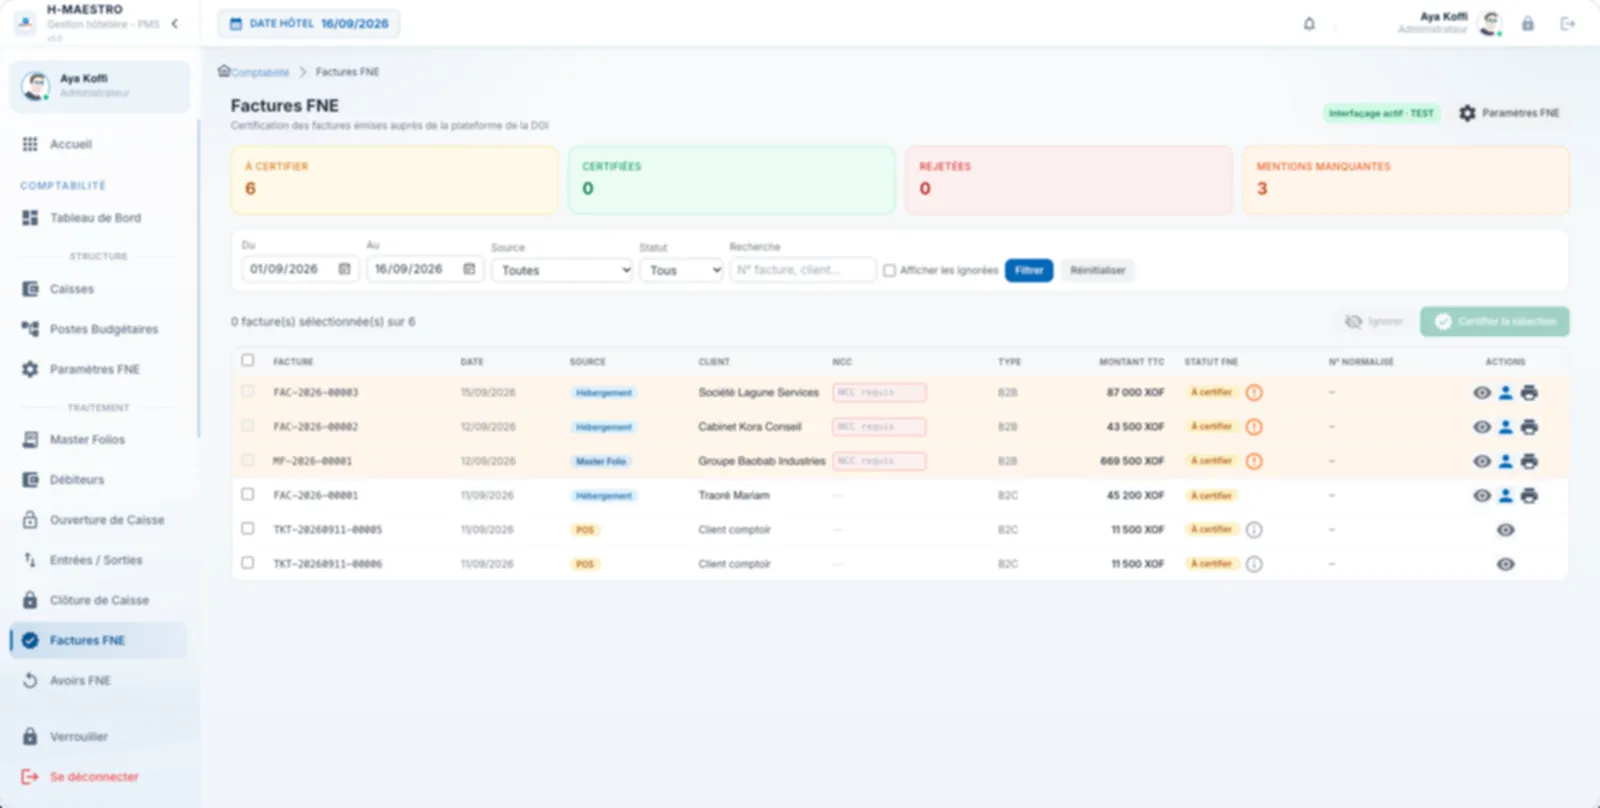The height and width of the screenshot is (808, 1600).
Task: Click the Certifiées summary card
Action: click(732, 180)
